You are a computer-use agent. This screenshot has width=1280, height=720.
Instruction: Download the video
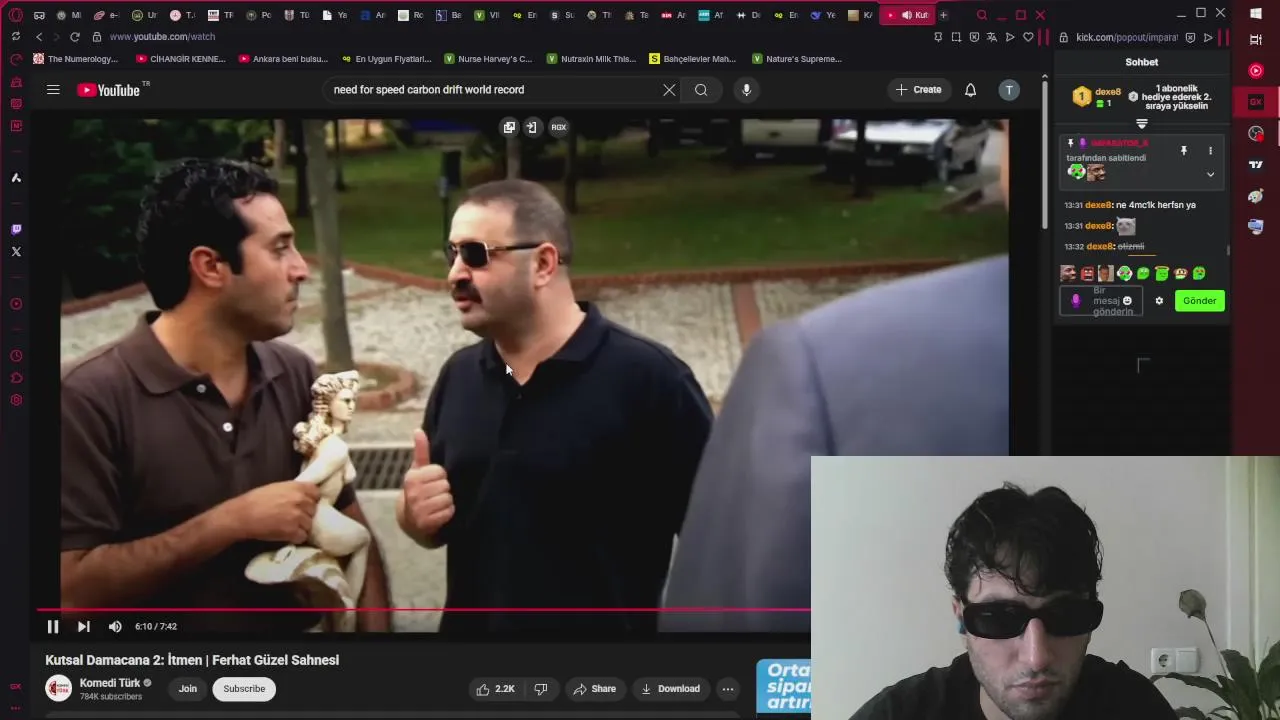coord(670,689)
